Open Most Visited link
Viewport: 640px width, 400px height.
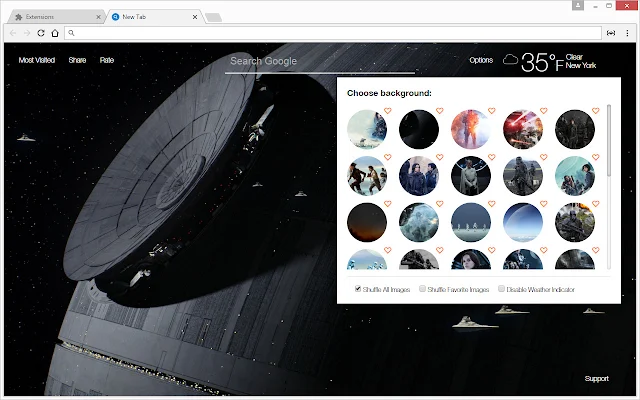37,60
